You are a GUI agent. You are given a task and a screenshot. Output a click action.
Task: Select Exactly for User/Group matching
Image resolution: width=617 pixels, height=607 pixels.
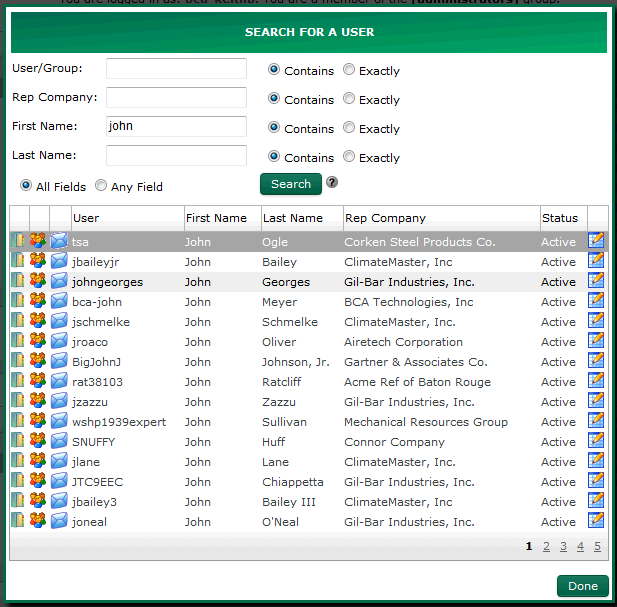pos(349,70)
